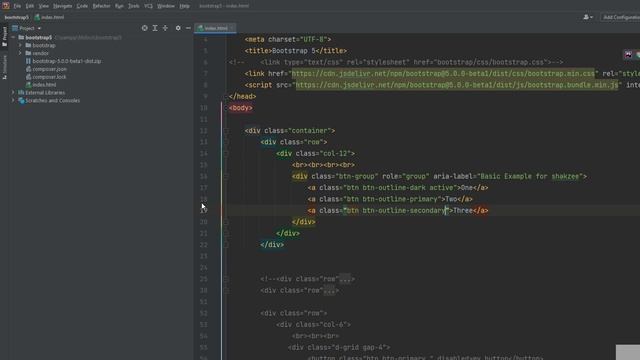This screenshot has height=360, width=640.
Task: Click the meta charset UTF-8 line
Action: pos(288,39)
